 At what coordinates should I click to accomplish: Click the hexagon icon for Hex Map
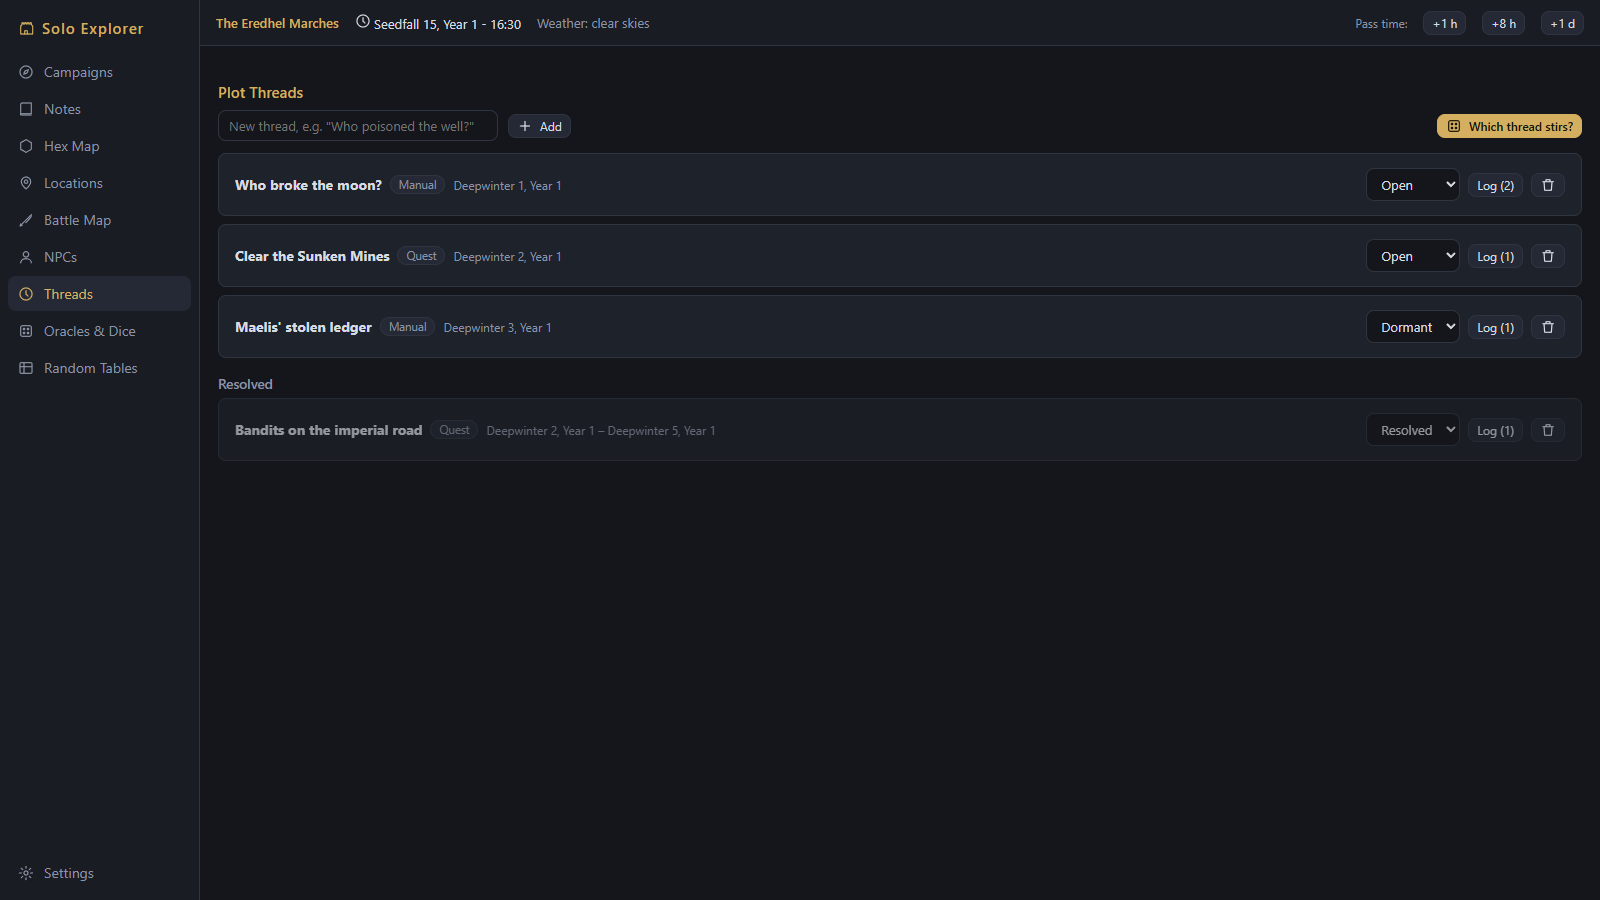pyautogui.click(x=26, y=146)
